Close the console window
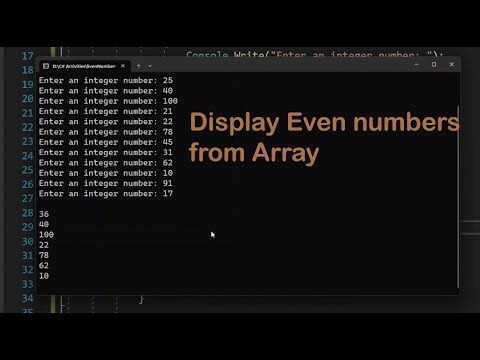Image resolution: width=480 pixels, height=360 pixels. [451, 65]
